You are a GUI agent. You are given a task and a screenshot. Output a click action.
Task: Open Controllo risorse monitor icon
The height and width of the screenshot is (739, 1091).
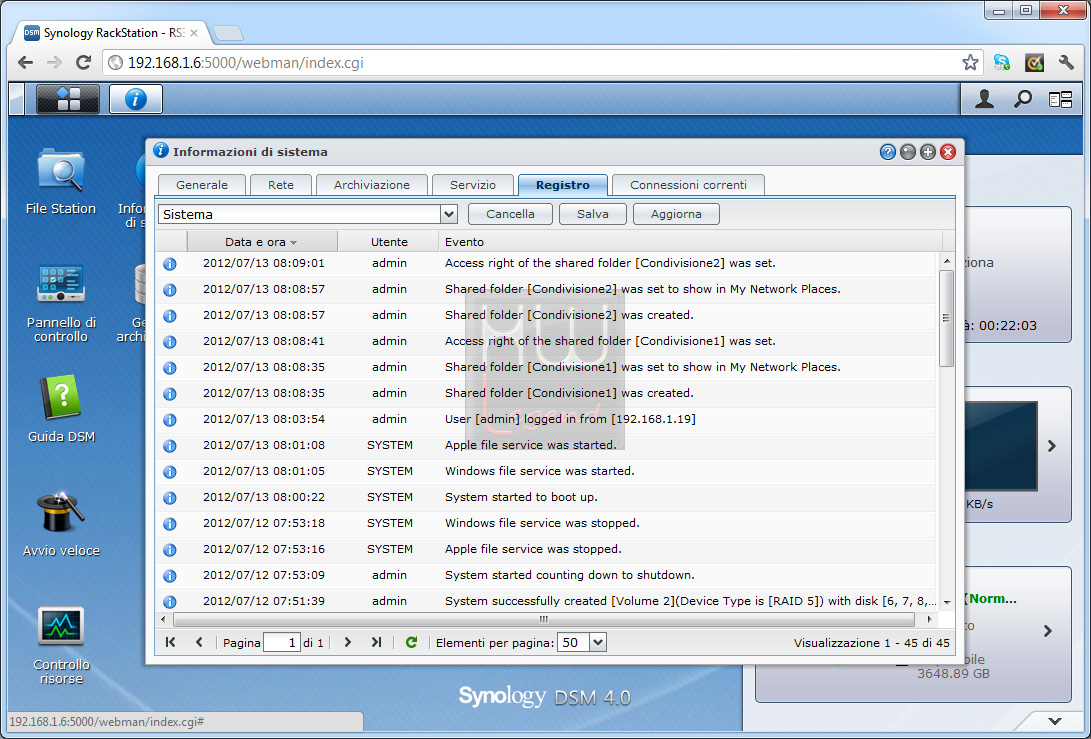[61, 645]
